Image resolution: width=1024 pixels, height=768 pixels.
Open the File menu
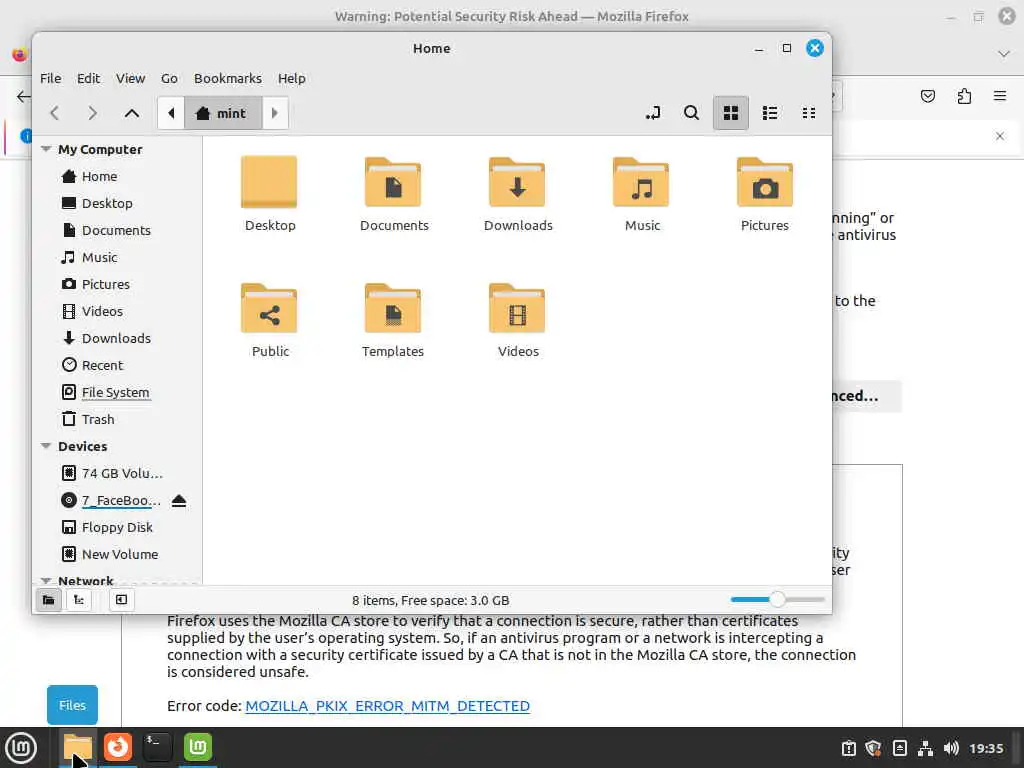[x=50, y=78]
